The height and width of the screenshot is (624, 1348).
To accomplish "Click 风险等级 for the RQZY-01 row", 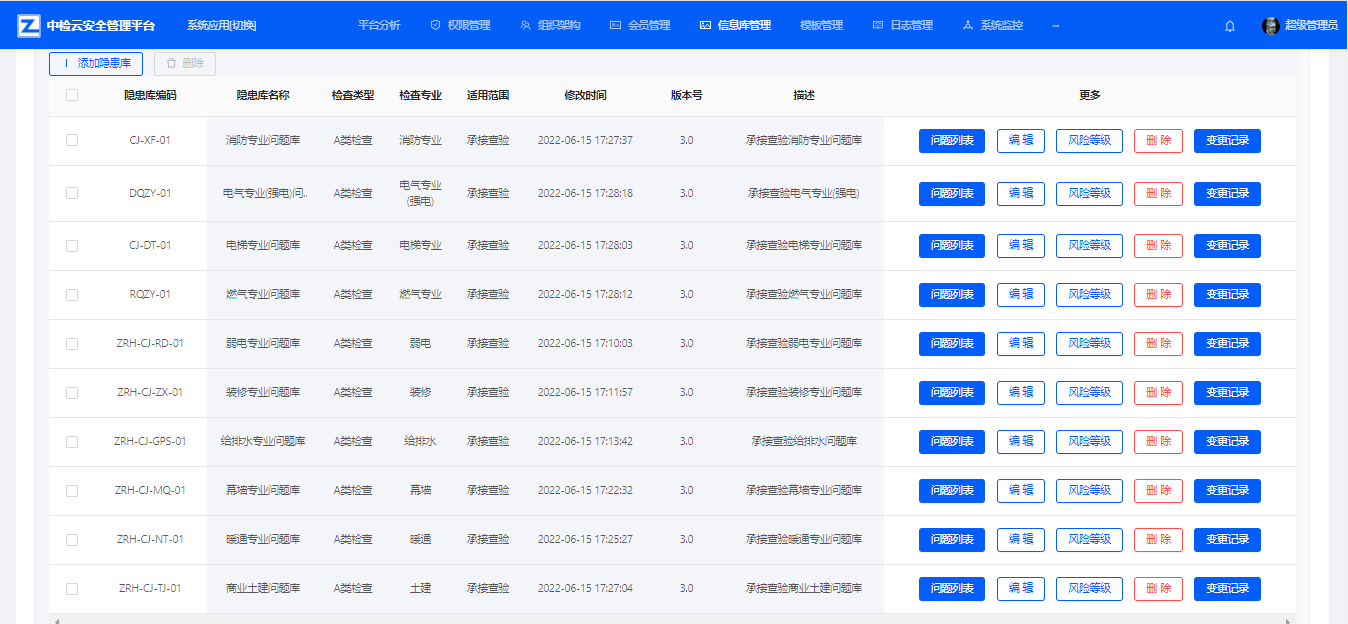I will click(1089, 295).
